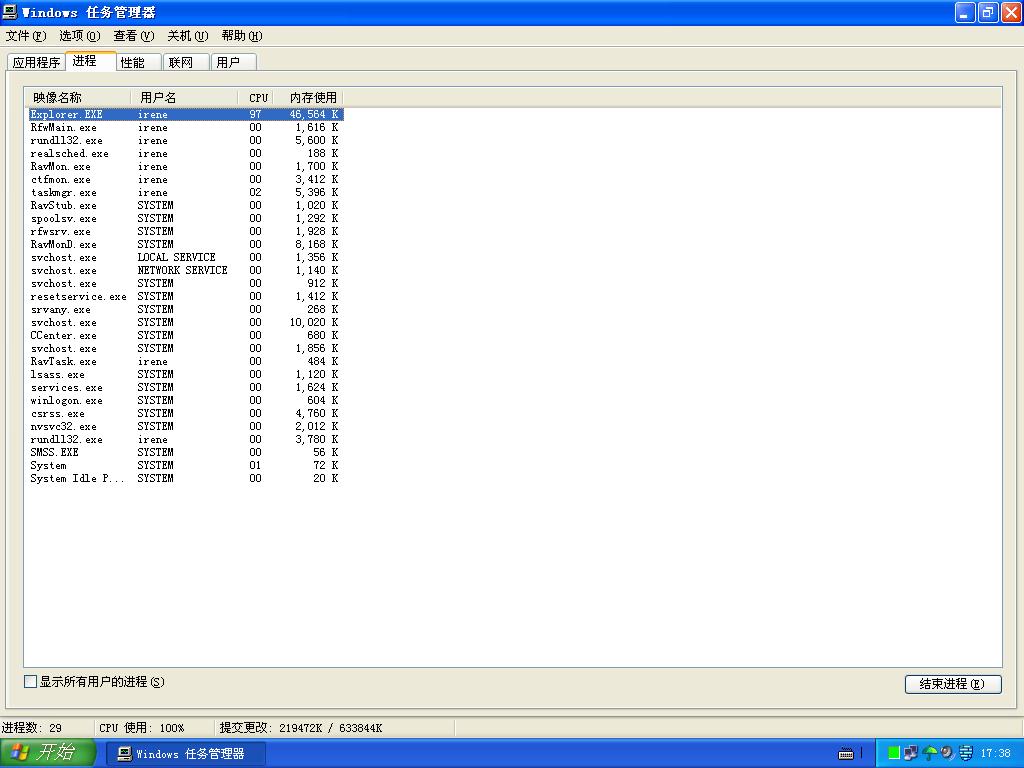Open the 文件 menu
The height and width of the screenshot is (768, 1024).
pyautogui.click(x=26, y=36)
